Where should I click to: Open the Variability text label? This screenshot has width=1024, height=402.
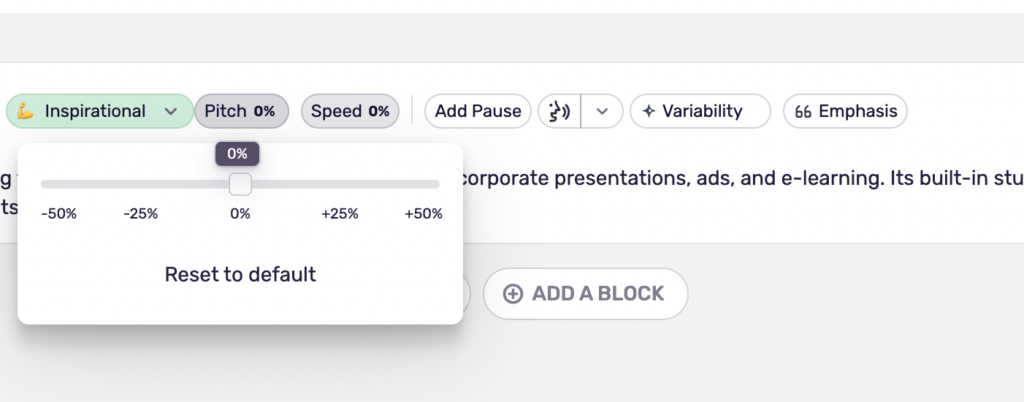(702, 111)
